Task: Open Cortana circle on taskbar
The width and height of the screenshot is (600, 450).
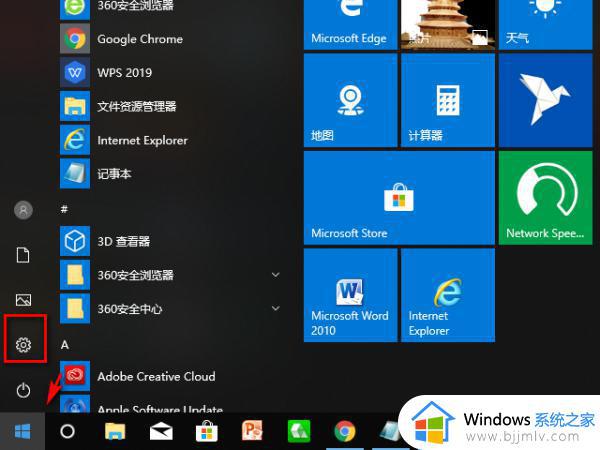Action: [67, 431]
